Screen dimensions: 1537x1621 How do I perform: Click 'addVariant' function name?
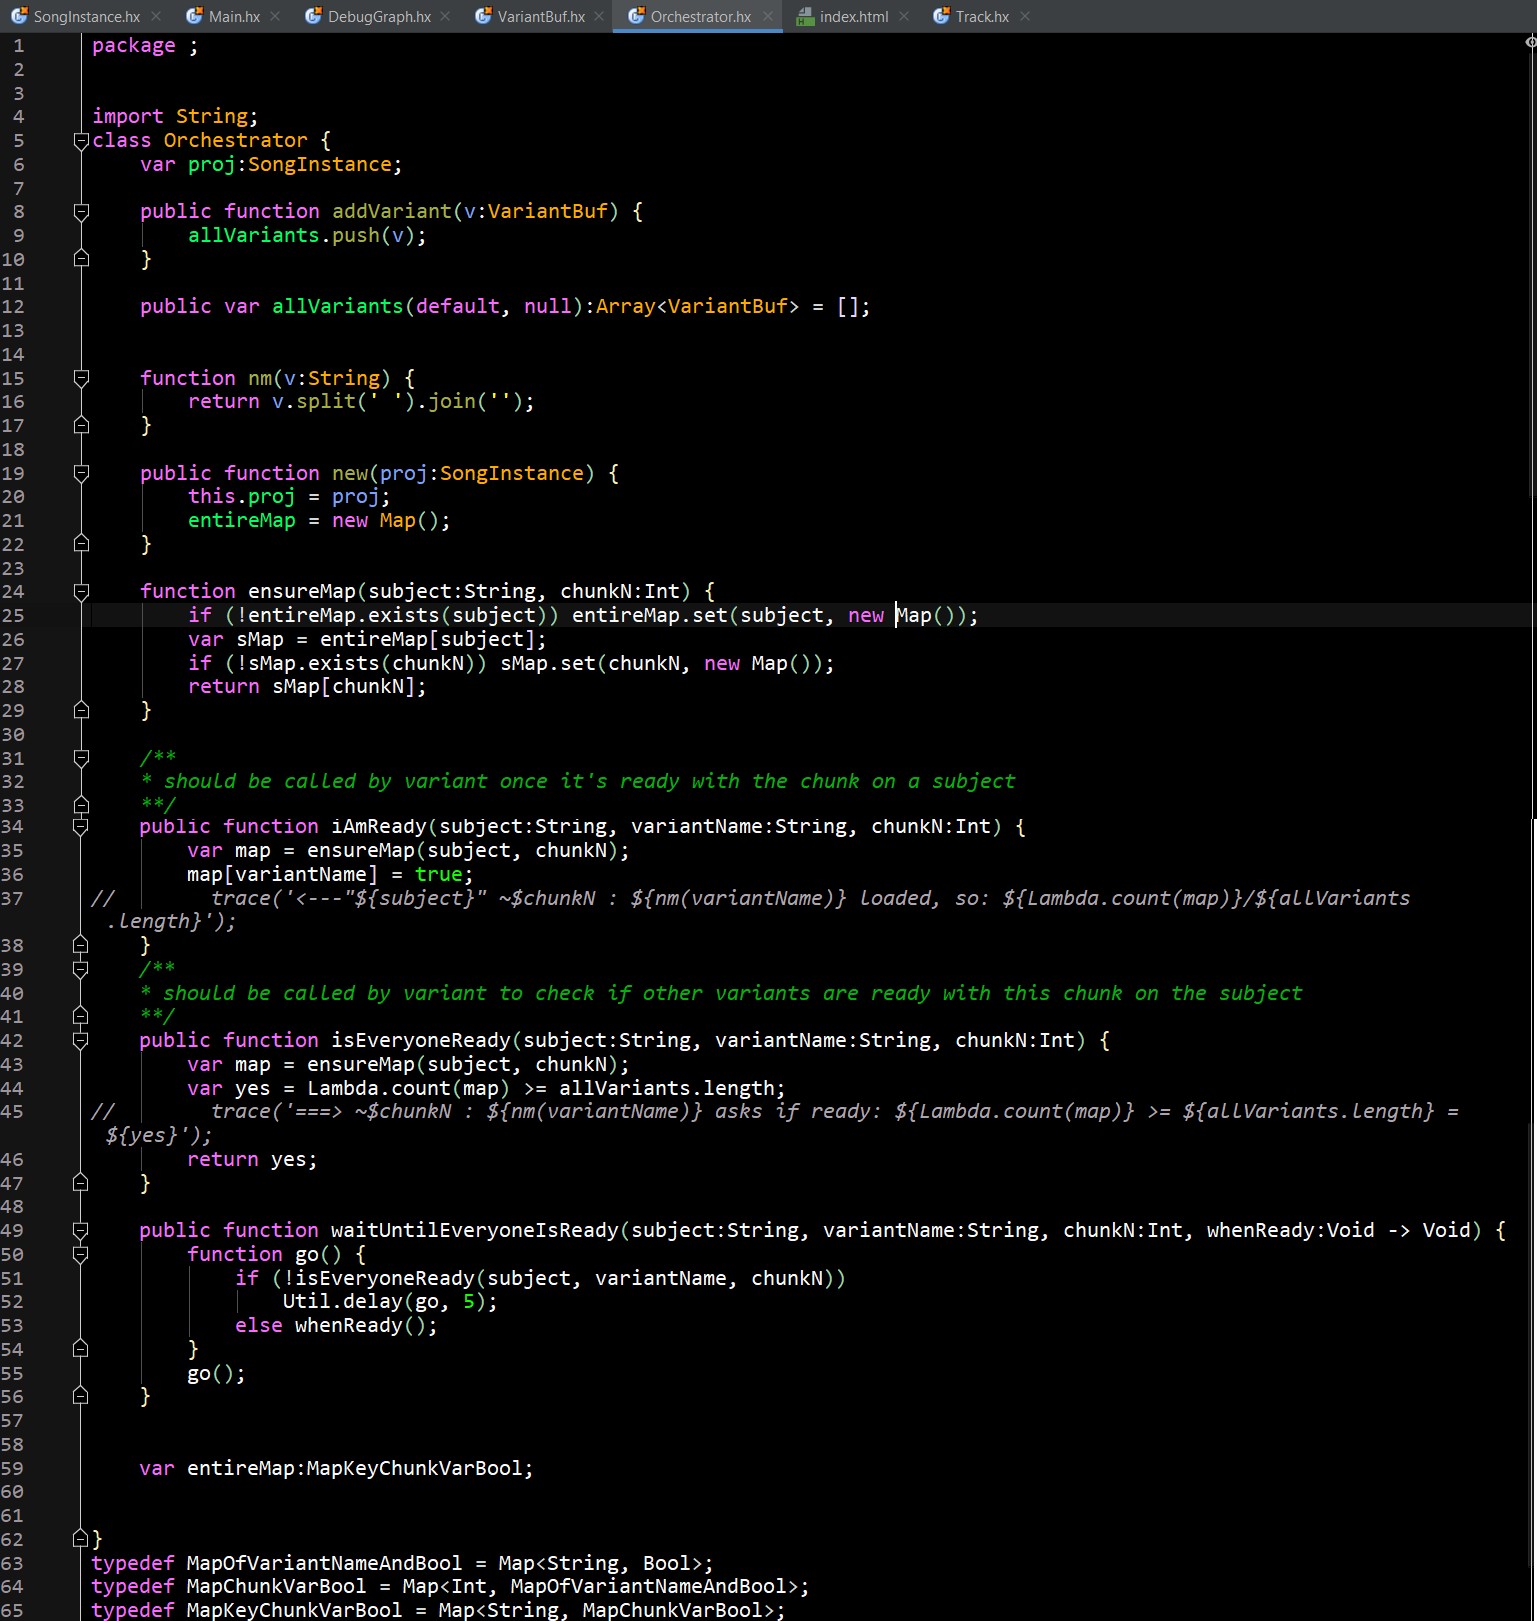[x=392, y=212]
